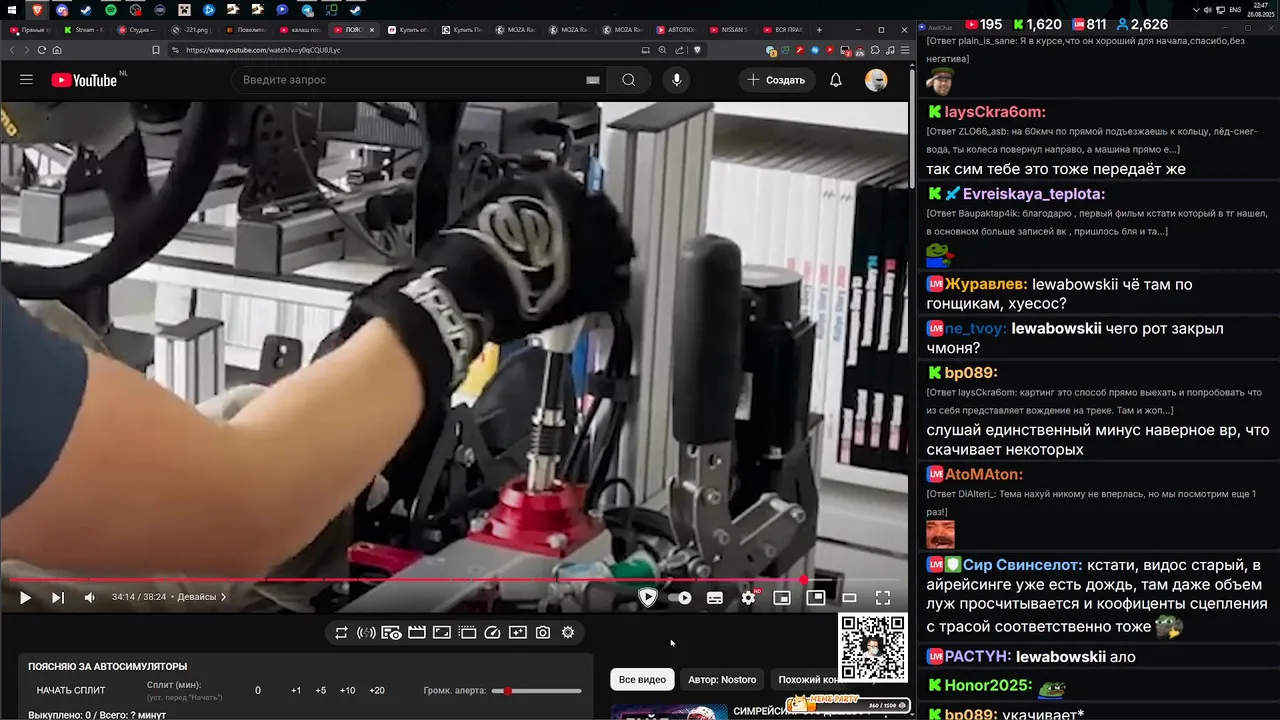Add +20 minutes to split
Image resolution: width=1280 pixels, height=720 pixels.
pos(377,691)
